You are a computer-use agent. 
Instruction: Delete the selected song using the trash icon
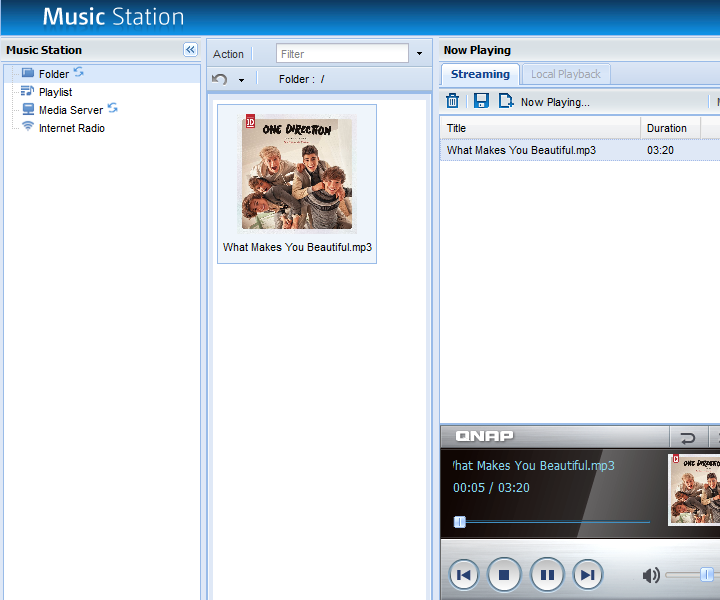click(452, 101)
